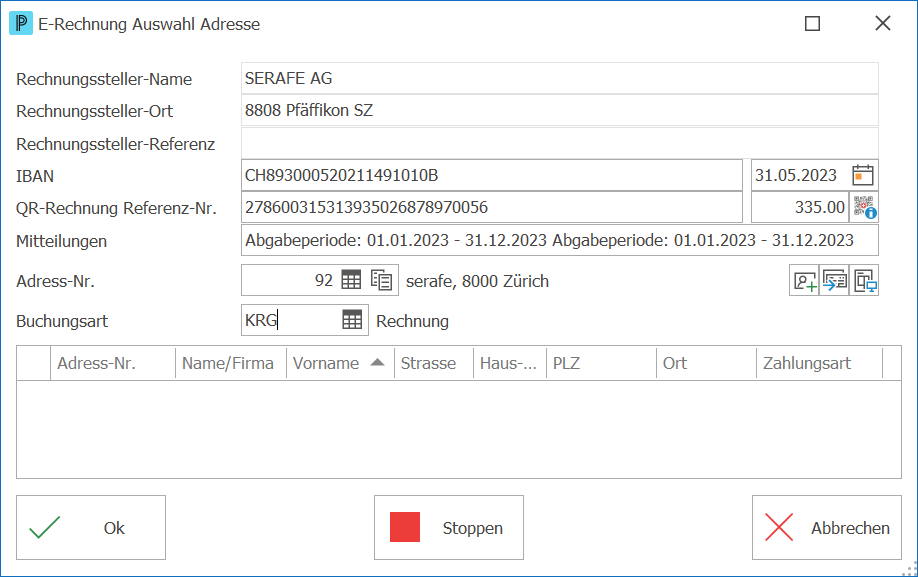Click the grid's row selector header cell
Viewport: 918px width, 577px height.
point(33,363)
